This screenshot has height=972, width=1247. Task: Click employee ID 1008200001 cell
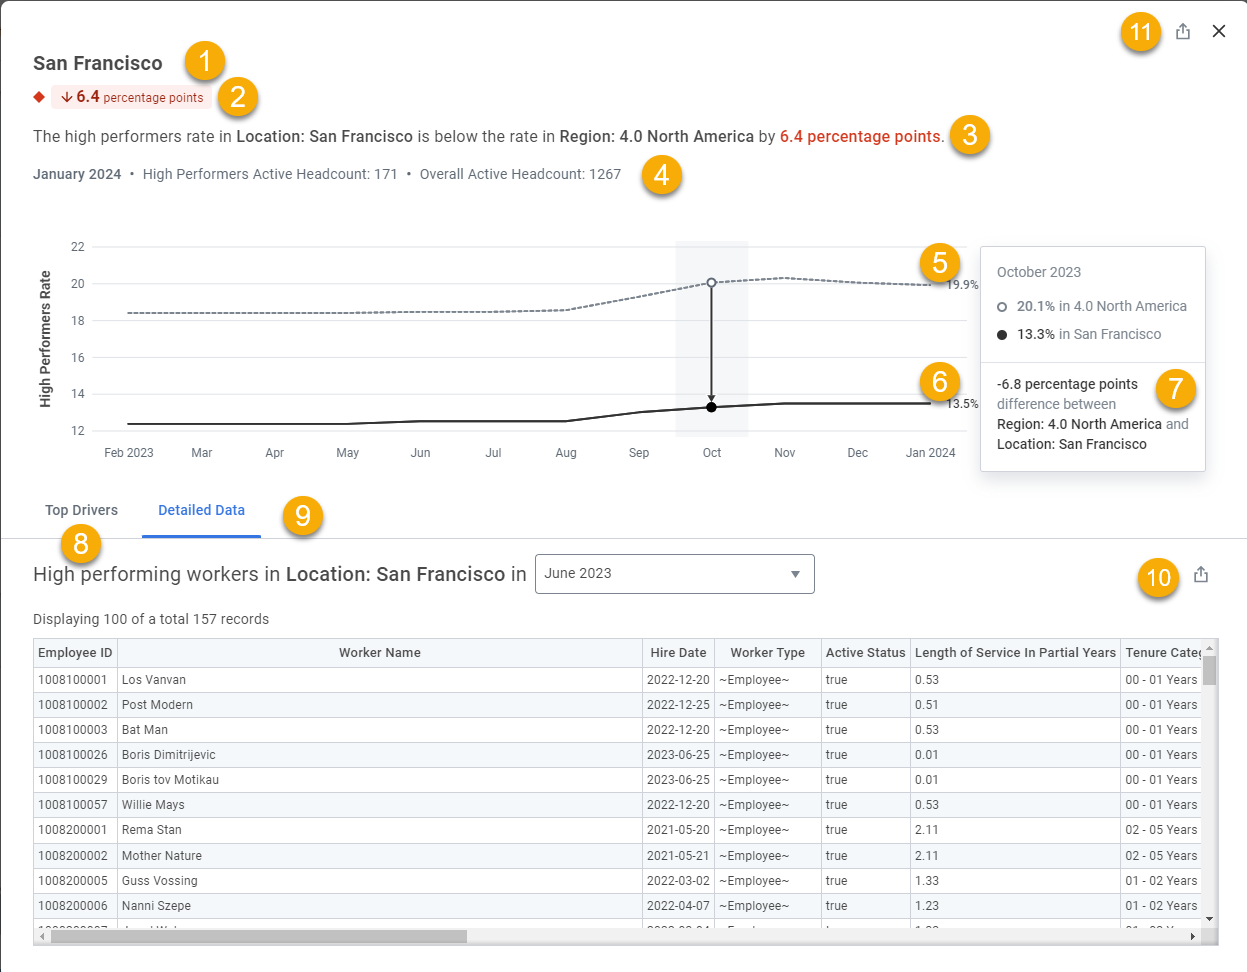click(73, 830)
